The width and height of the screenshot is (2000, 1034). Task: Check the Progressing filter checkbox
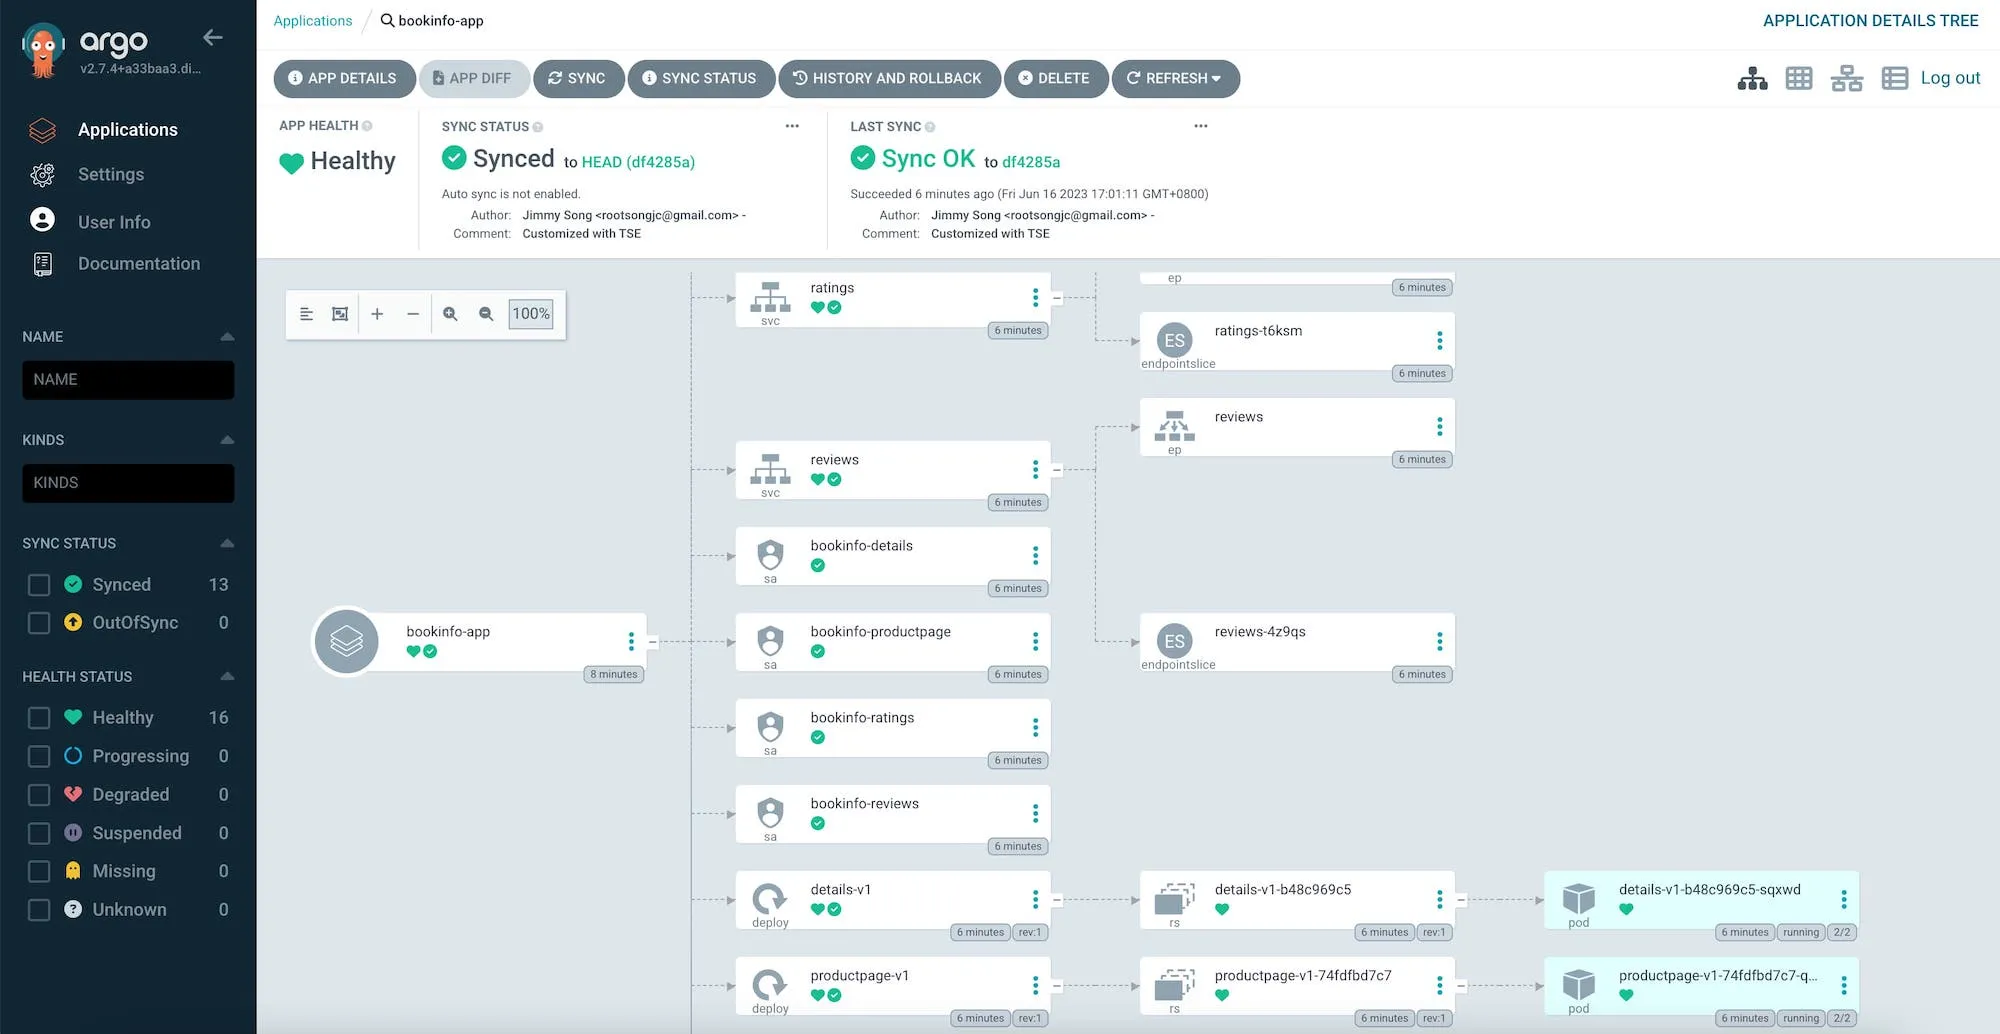[x=39, y=756]
